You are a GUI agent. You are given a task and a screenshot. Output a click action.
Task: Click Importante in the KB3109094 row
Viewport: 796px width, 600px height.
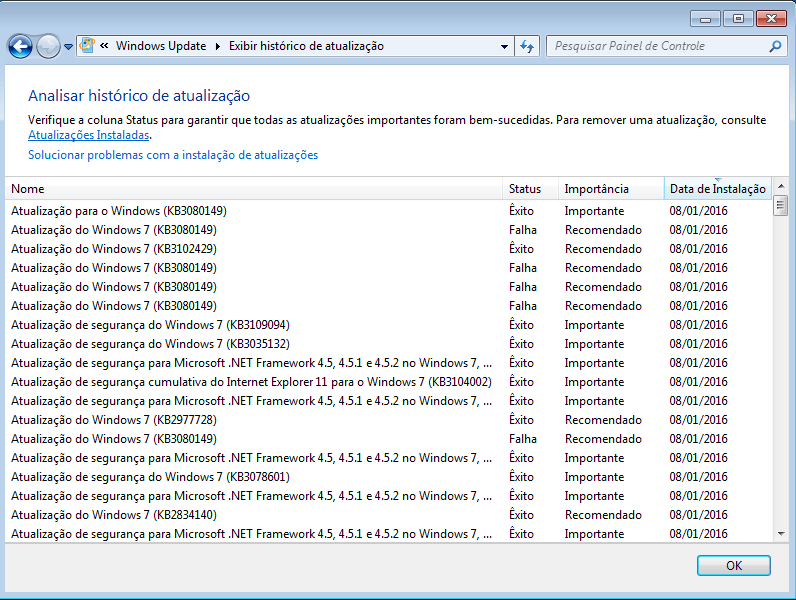[x=594, y=325]
